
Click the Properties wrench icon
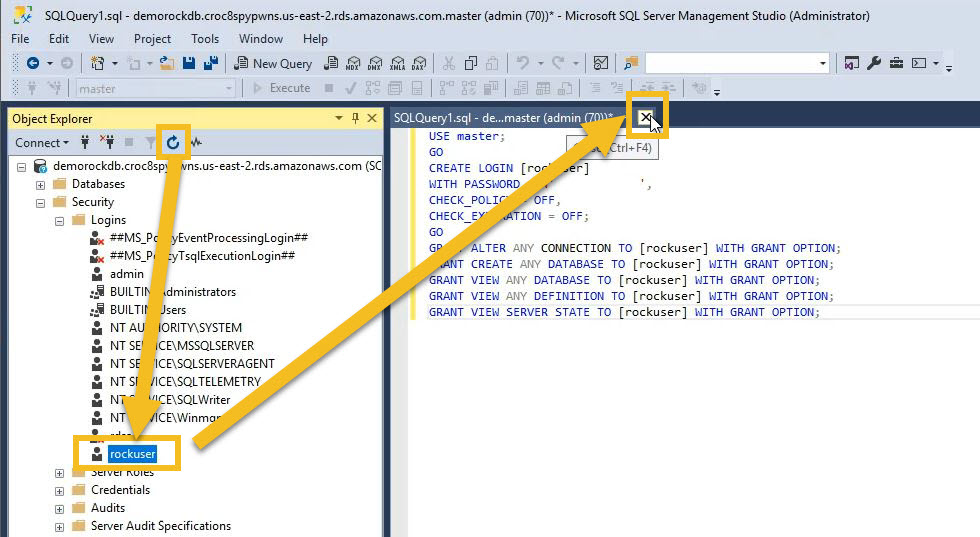(874, 63)
